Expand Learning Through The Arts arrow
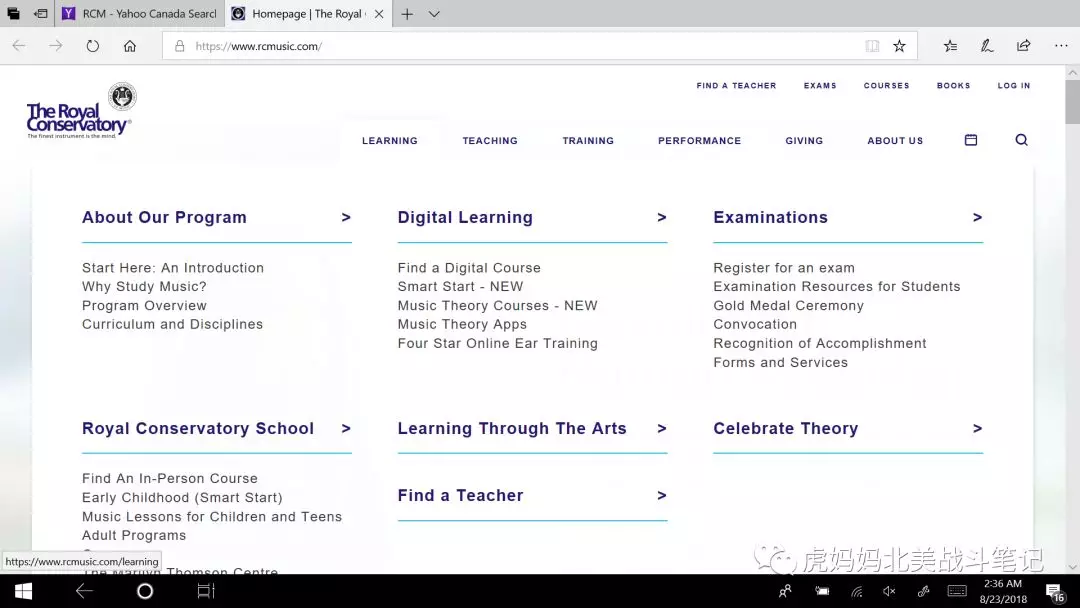 pos(662,428)
